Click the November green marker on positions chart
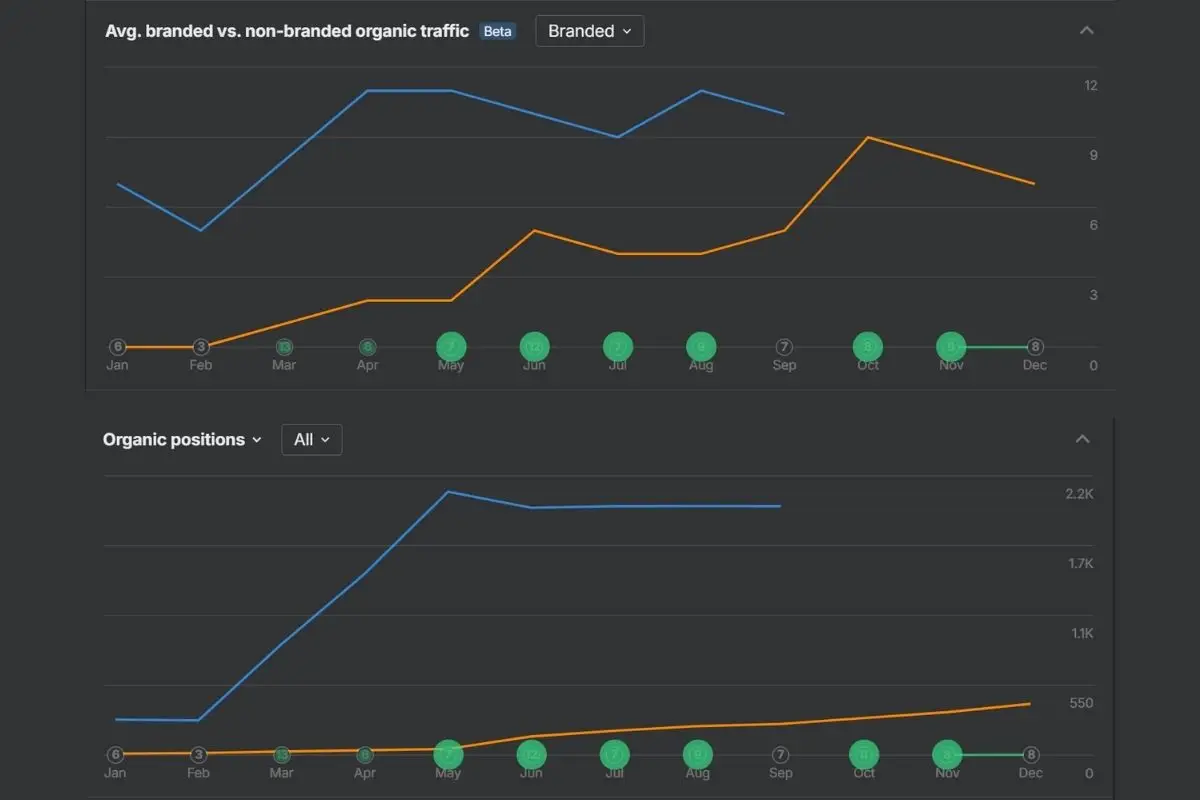Screen dimensions: 1200x800 coord(947,755)
